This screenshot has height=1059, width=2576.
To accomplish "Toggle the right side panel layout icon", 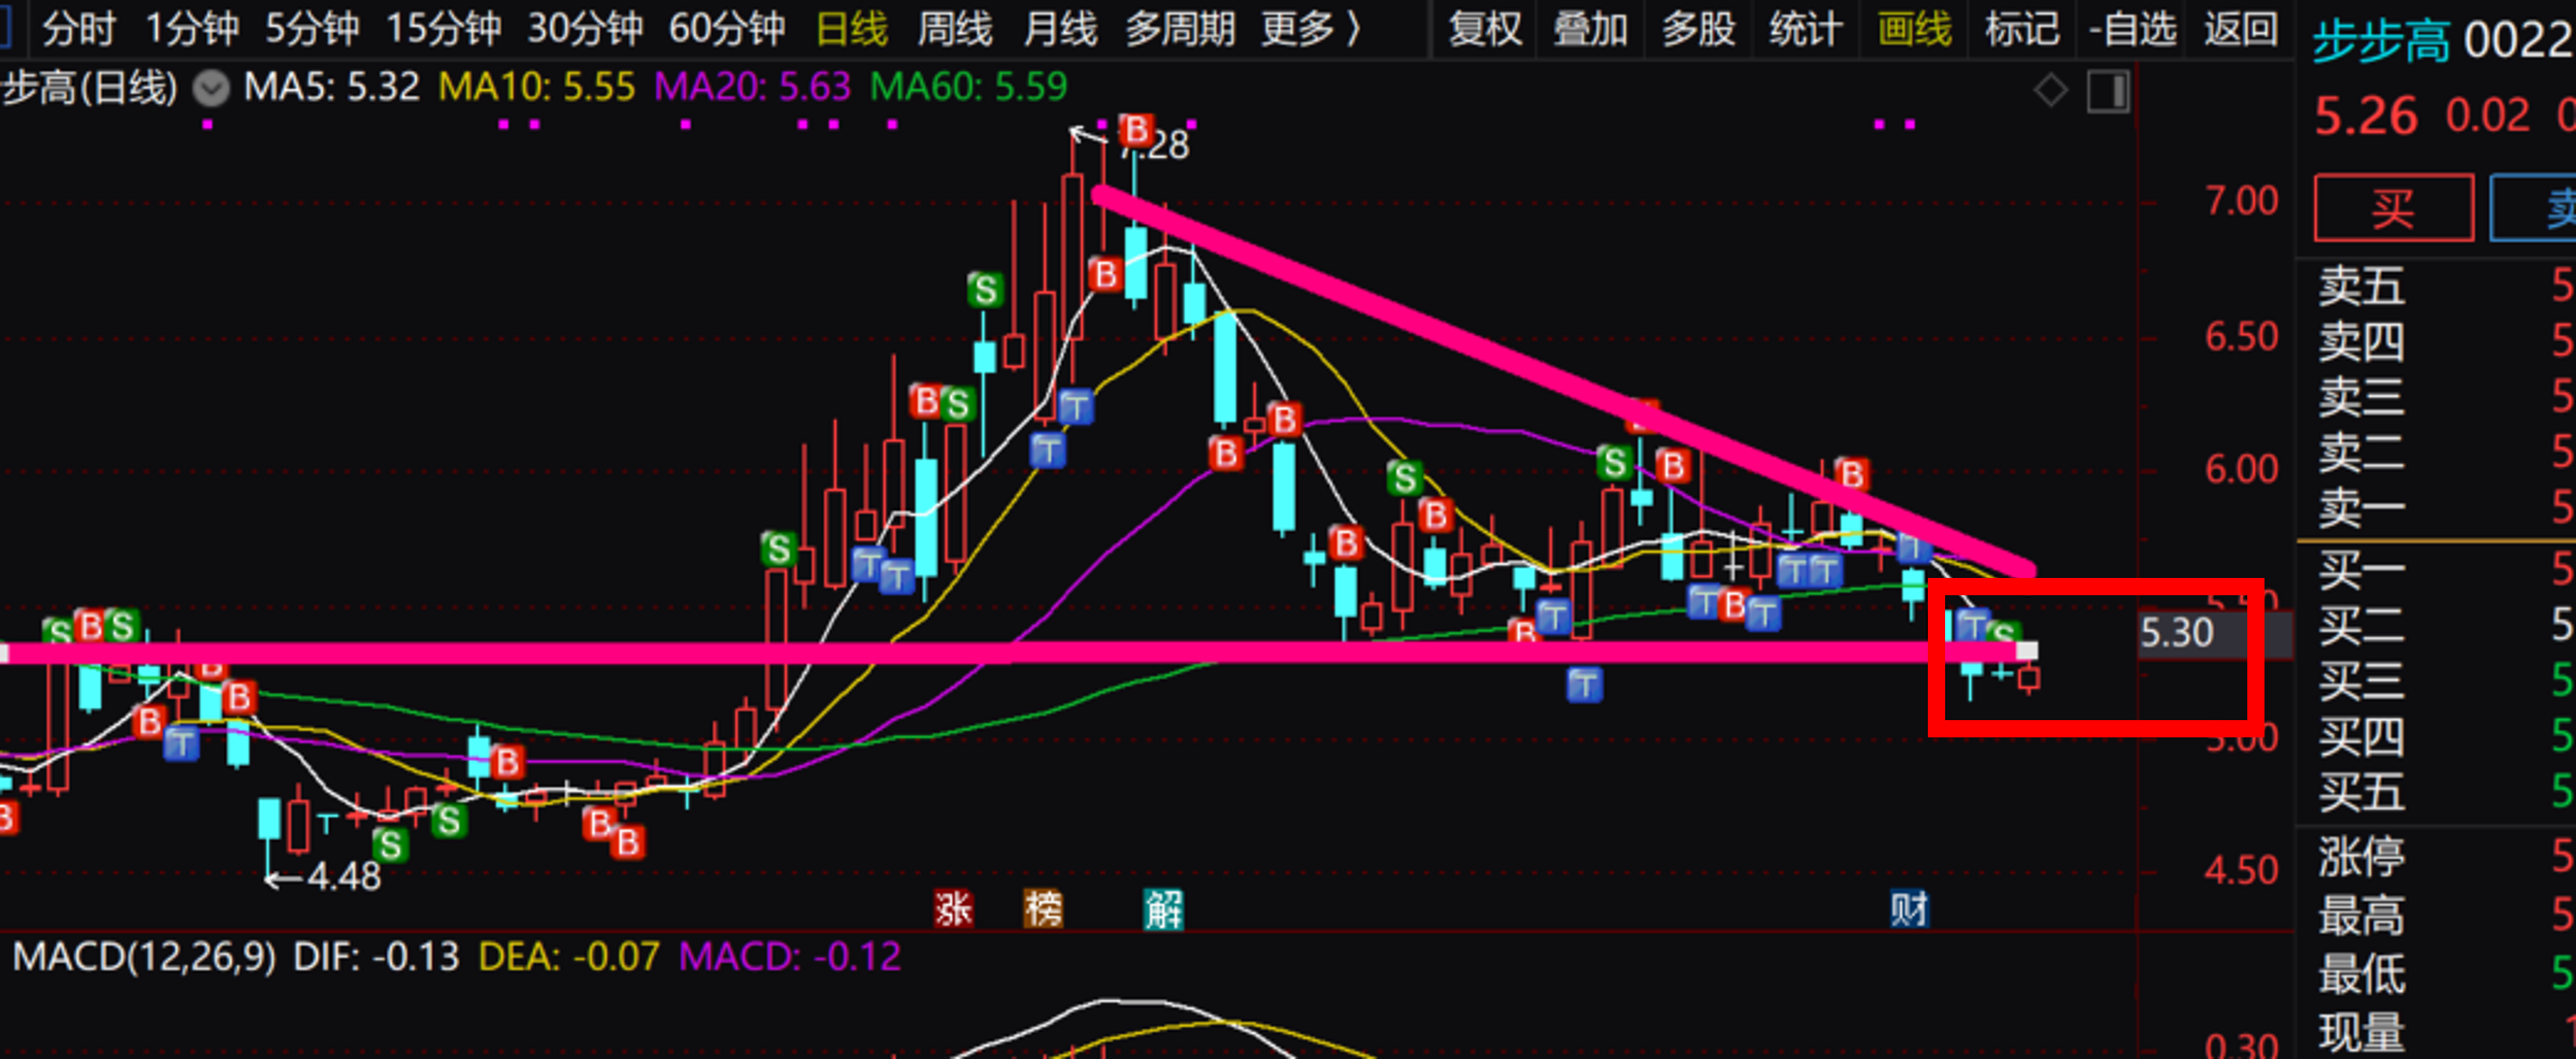I will tap(2108, 91).
